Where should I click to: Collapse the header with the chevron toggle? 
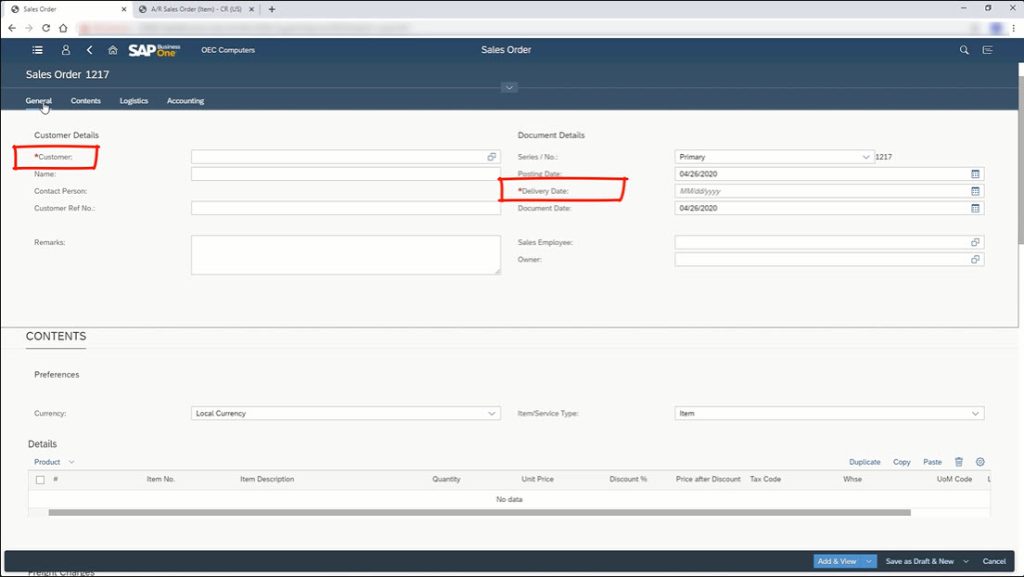[x=509, y=87]
